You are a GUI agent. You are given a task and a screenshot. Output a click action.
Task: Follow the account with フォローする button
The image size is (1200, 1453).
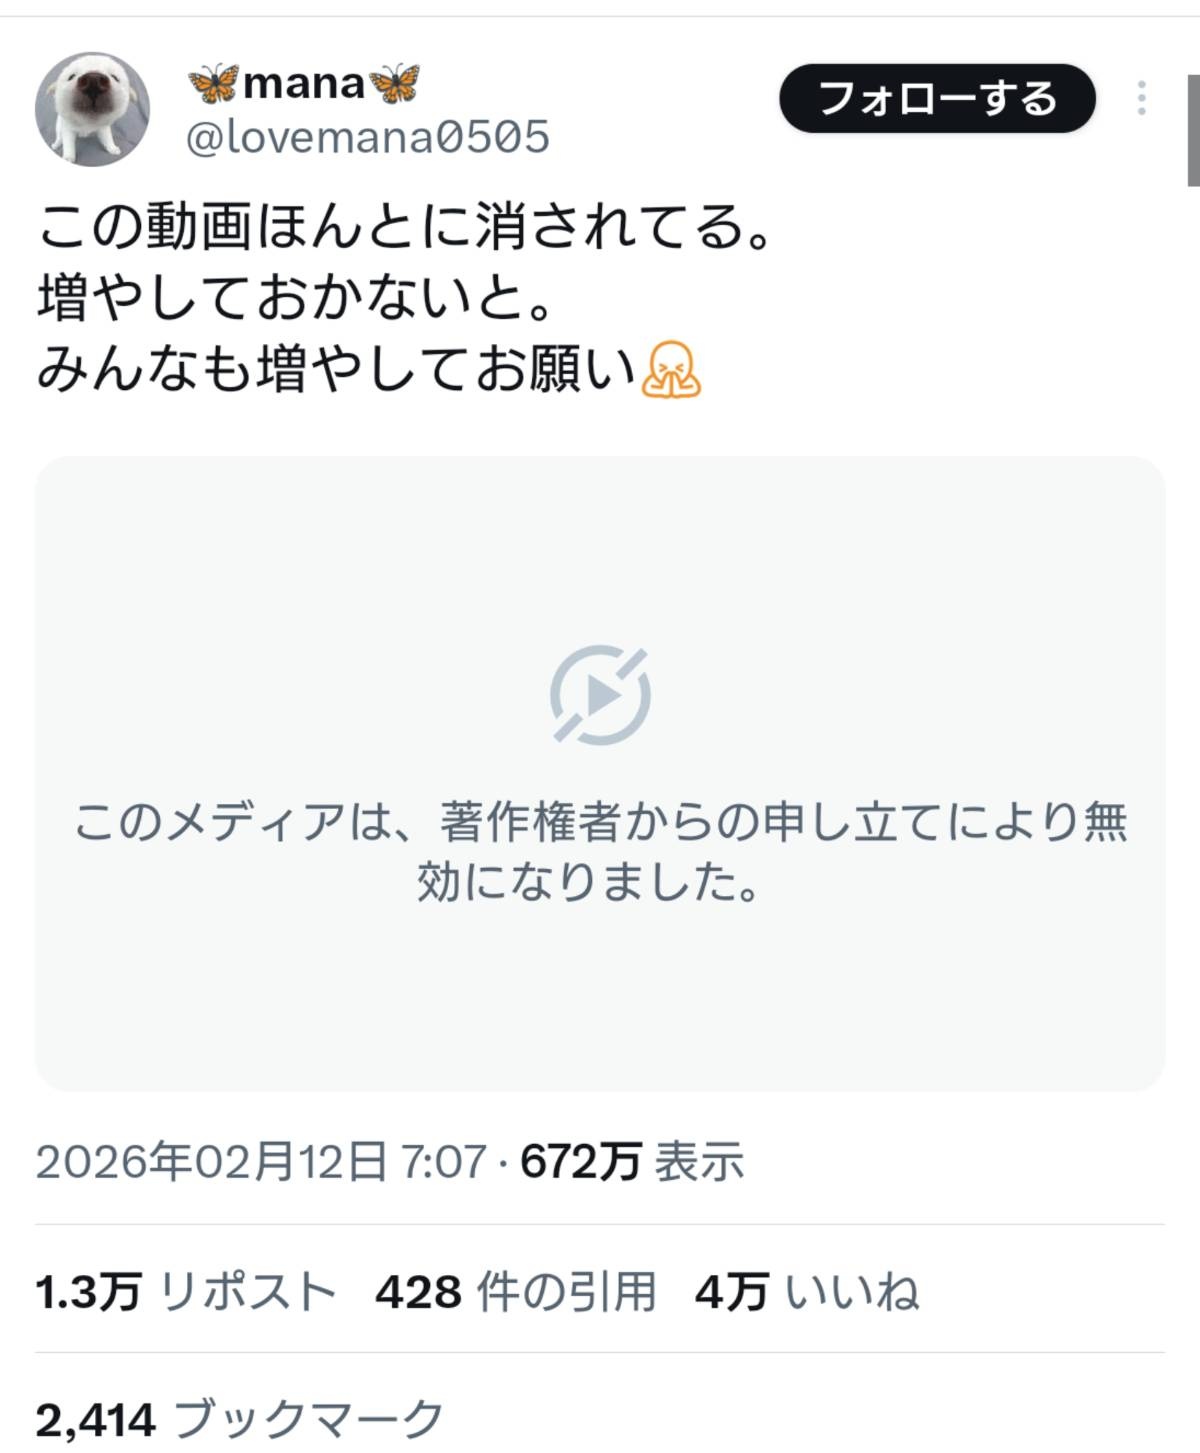tap(937, 98)
